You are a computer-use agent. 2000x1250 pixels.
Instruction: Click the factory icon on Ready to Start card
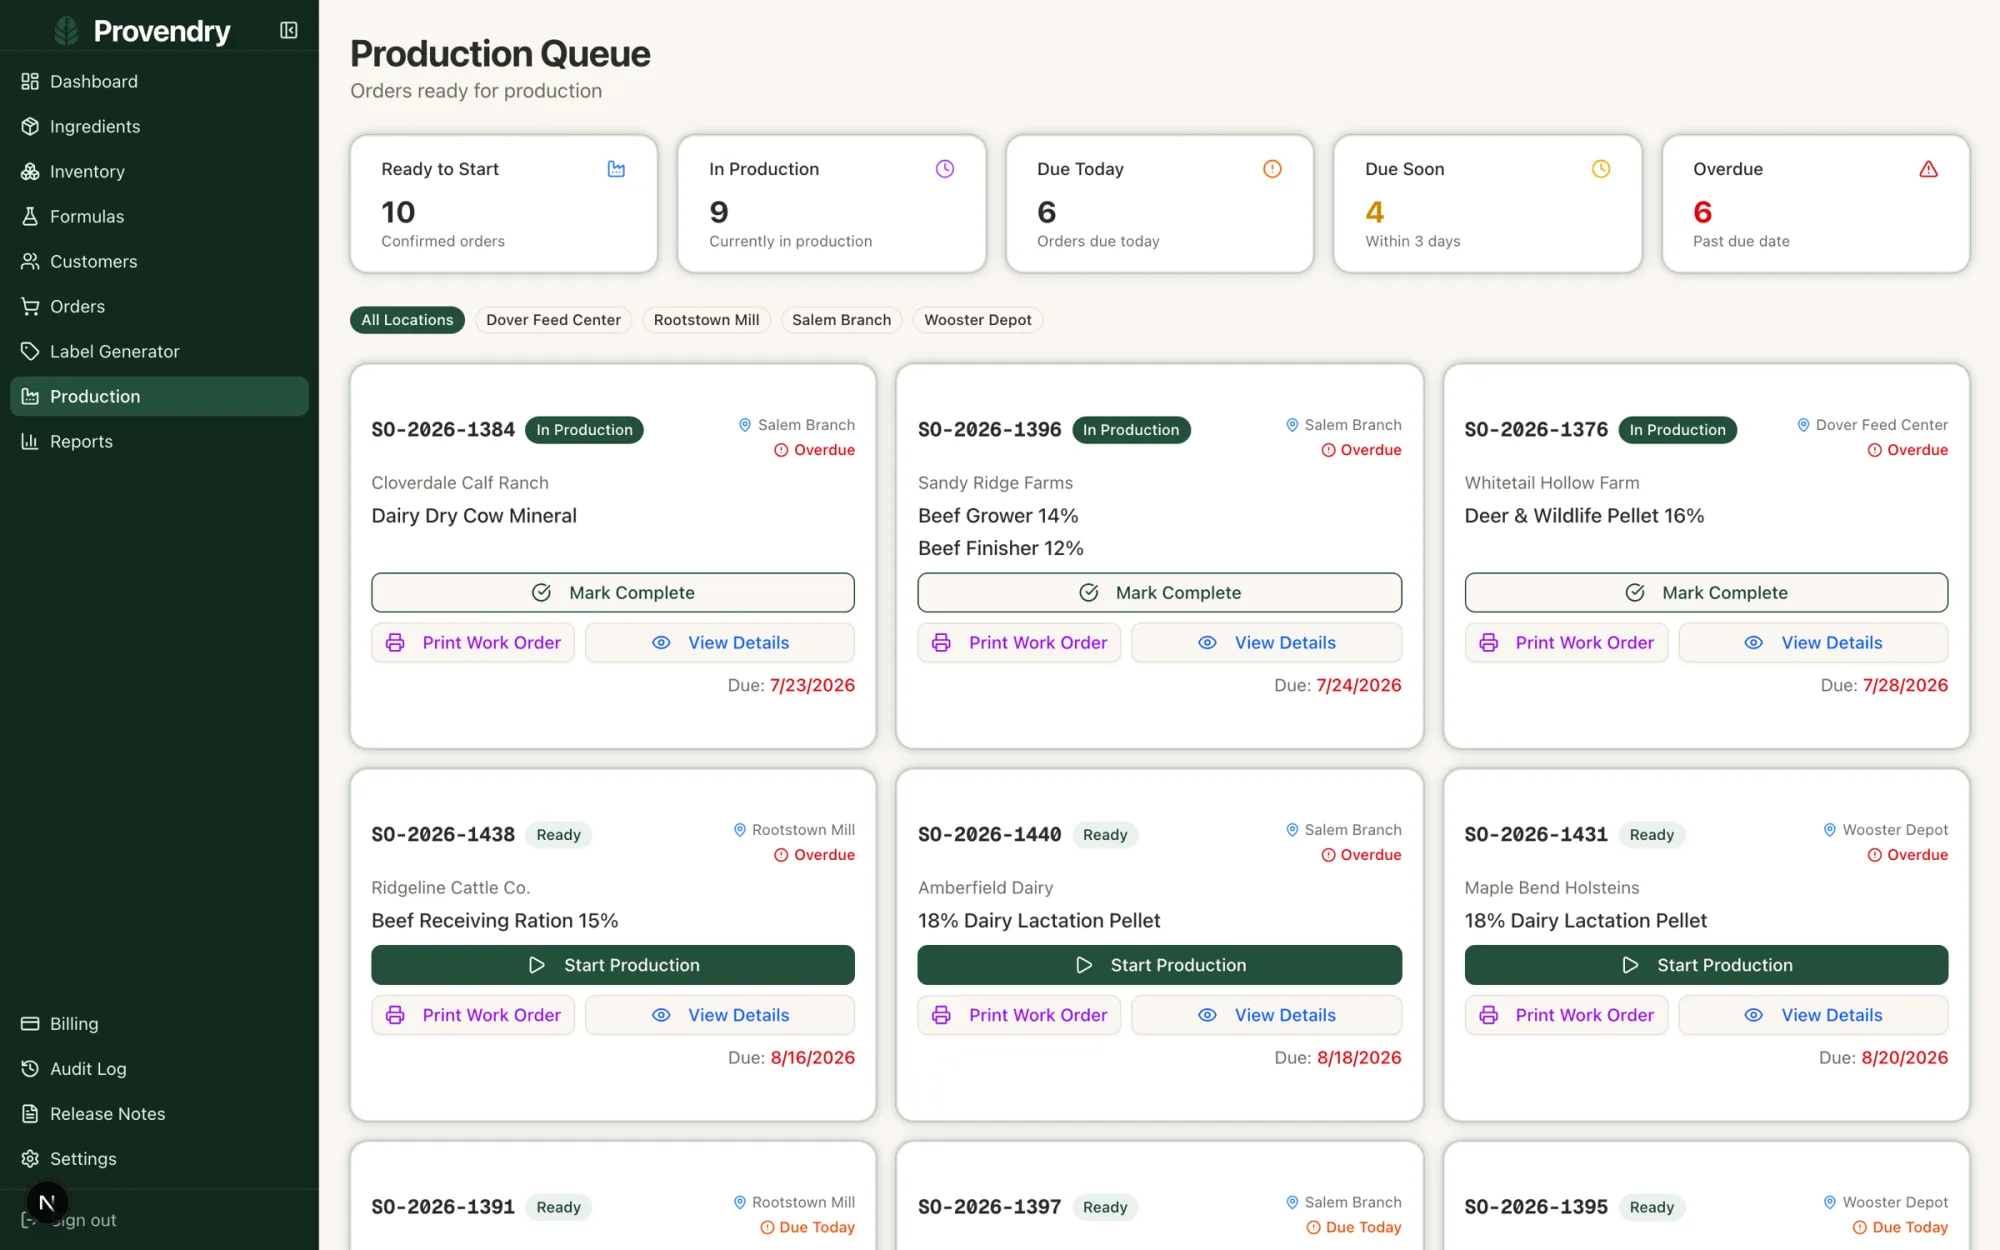[616, 169]
